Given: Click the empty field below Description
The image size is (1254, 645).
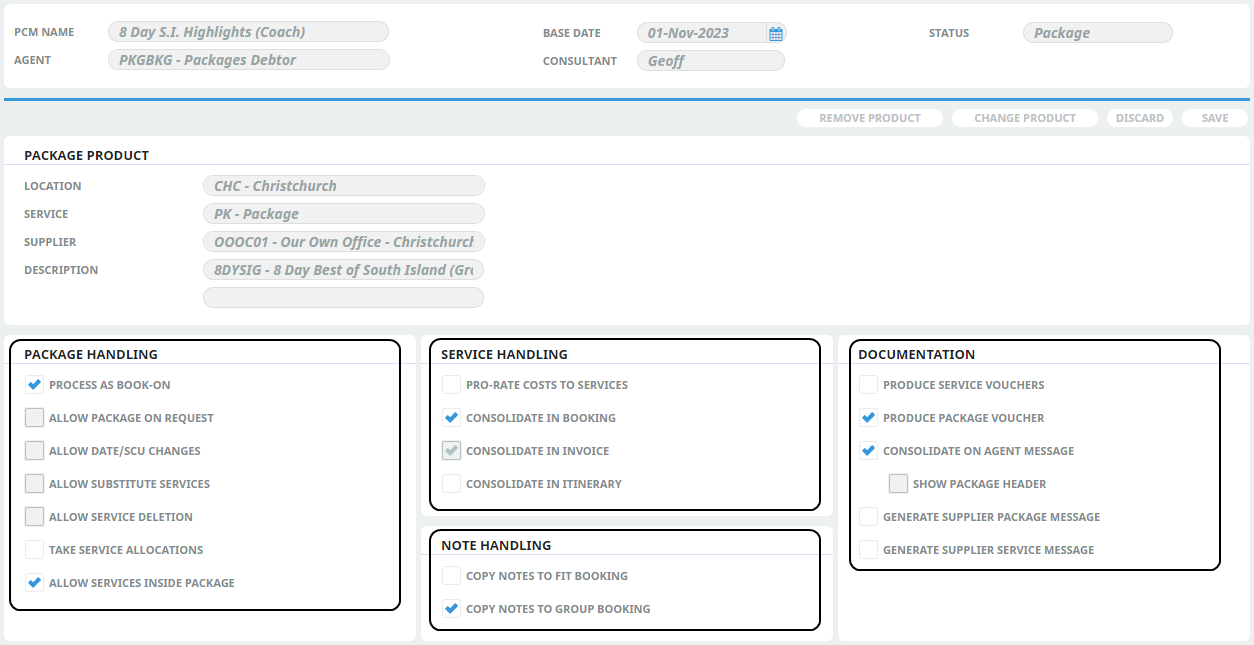Looking at the screenshot, I should (344, 298).
